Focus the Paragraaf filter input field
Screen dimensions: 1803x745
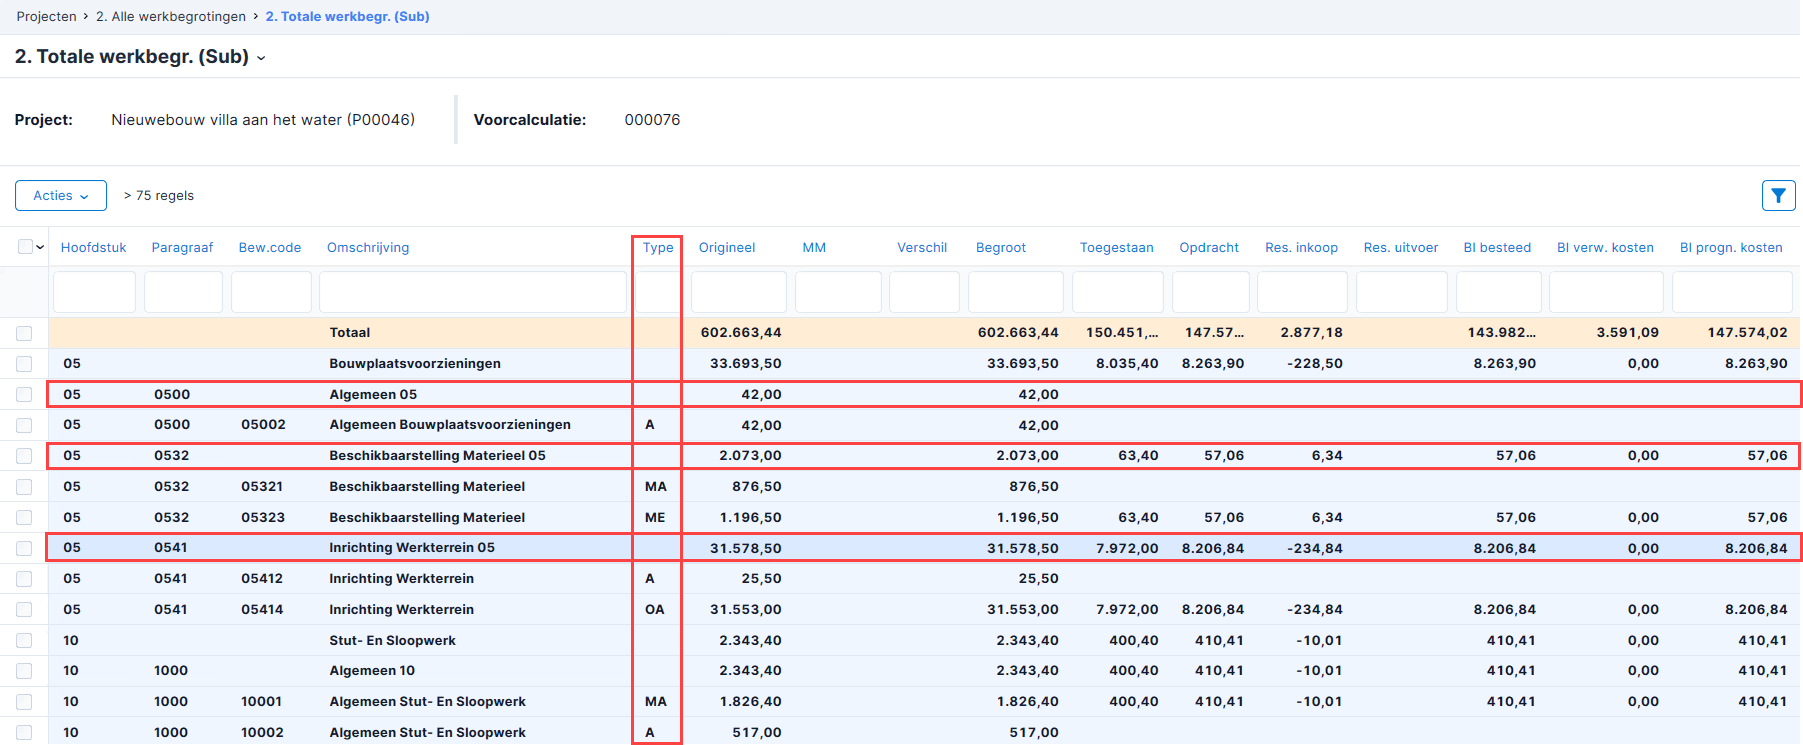coord(183,292)
